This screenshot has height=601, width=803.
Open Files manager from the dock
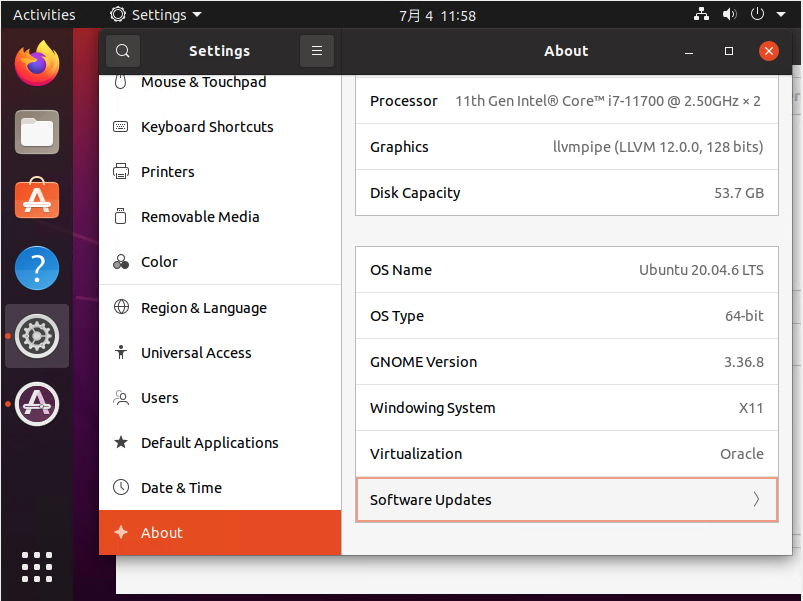(x=37, y=131)
